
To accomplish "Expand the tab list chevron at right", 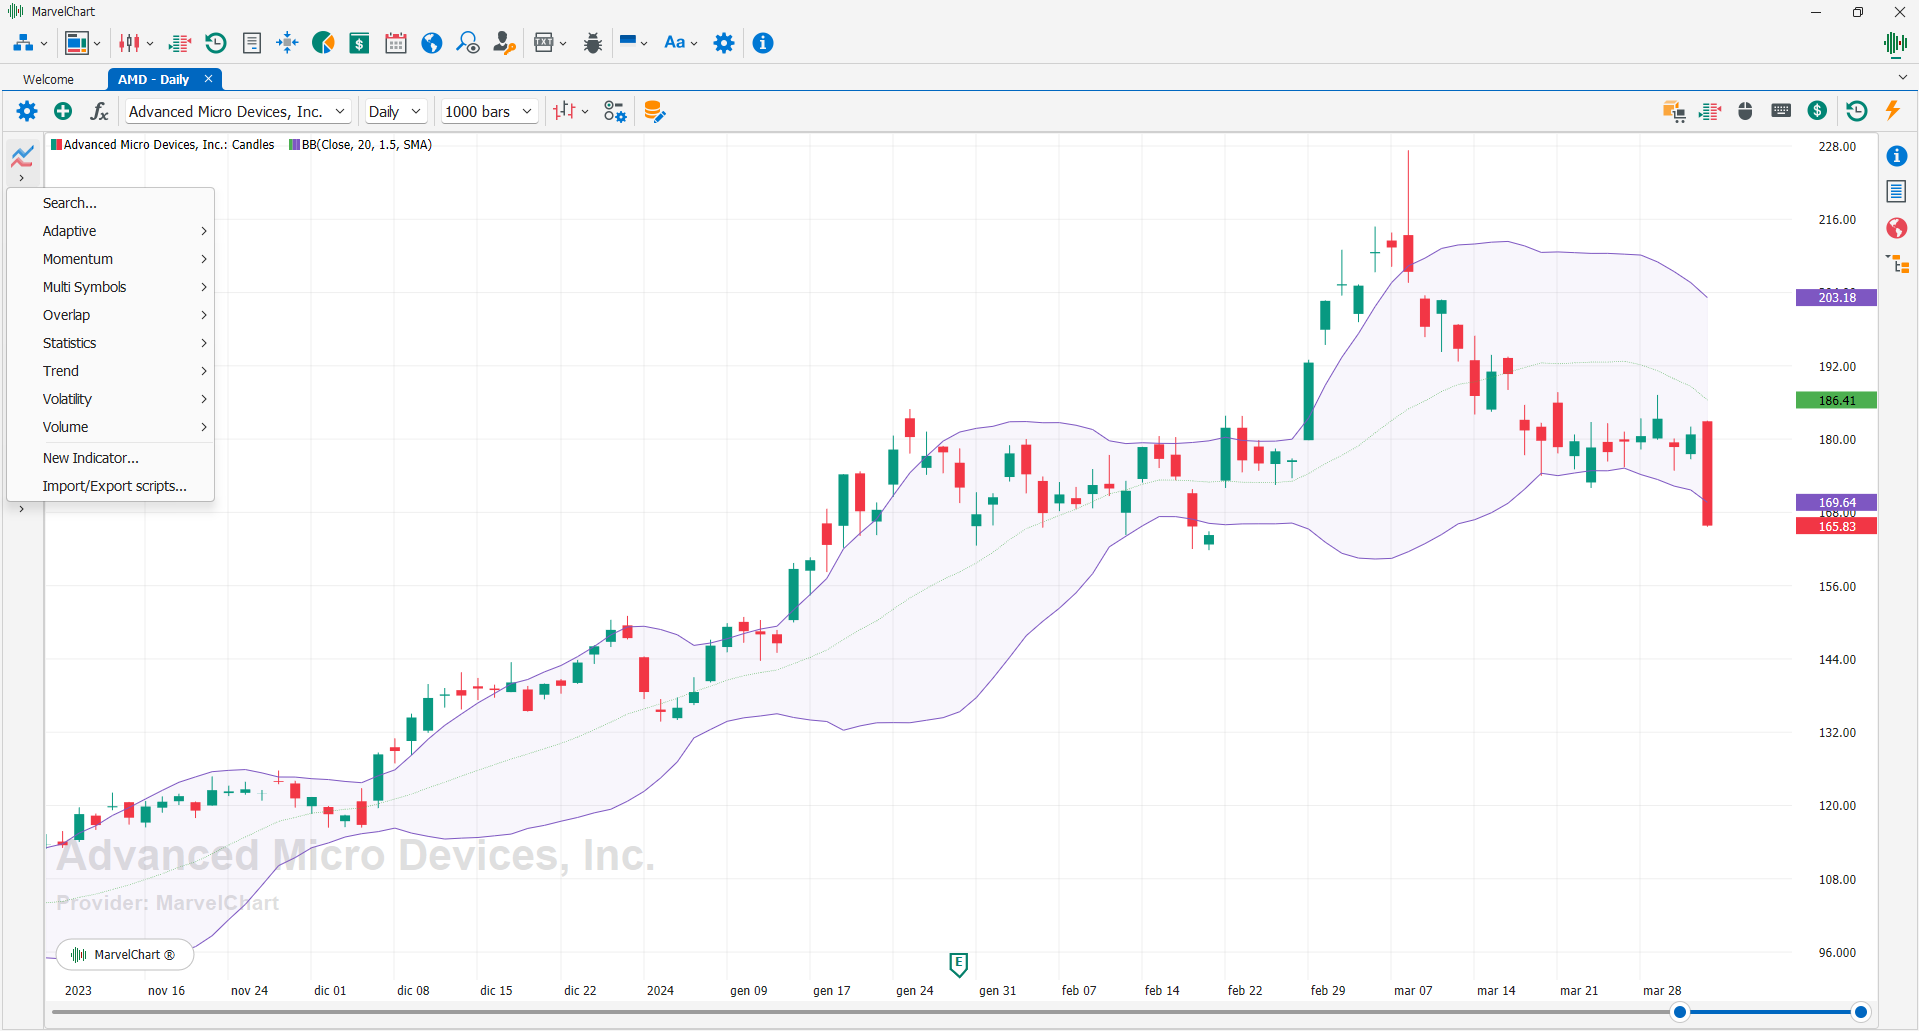I will [x=1902, y=77].
